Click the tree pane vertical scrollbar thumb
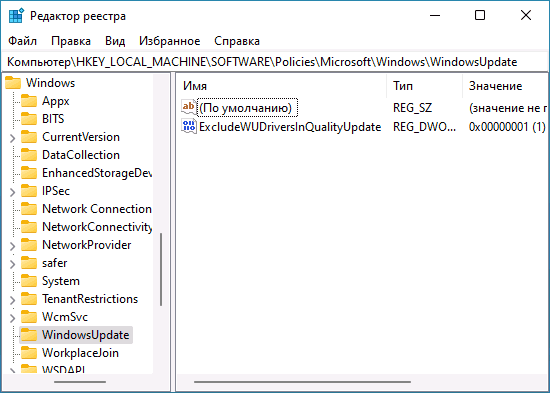The width and height of the screenshot is (550, 393). pyautogui.click(x=161, y=269)
